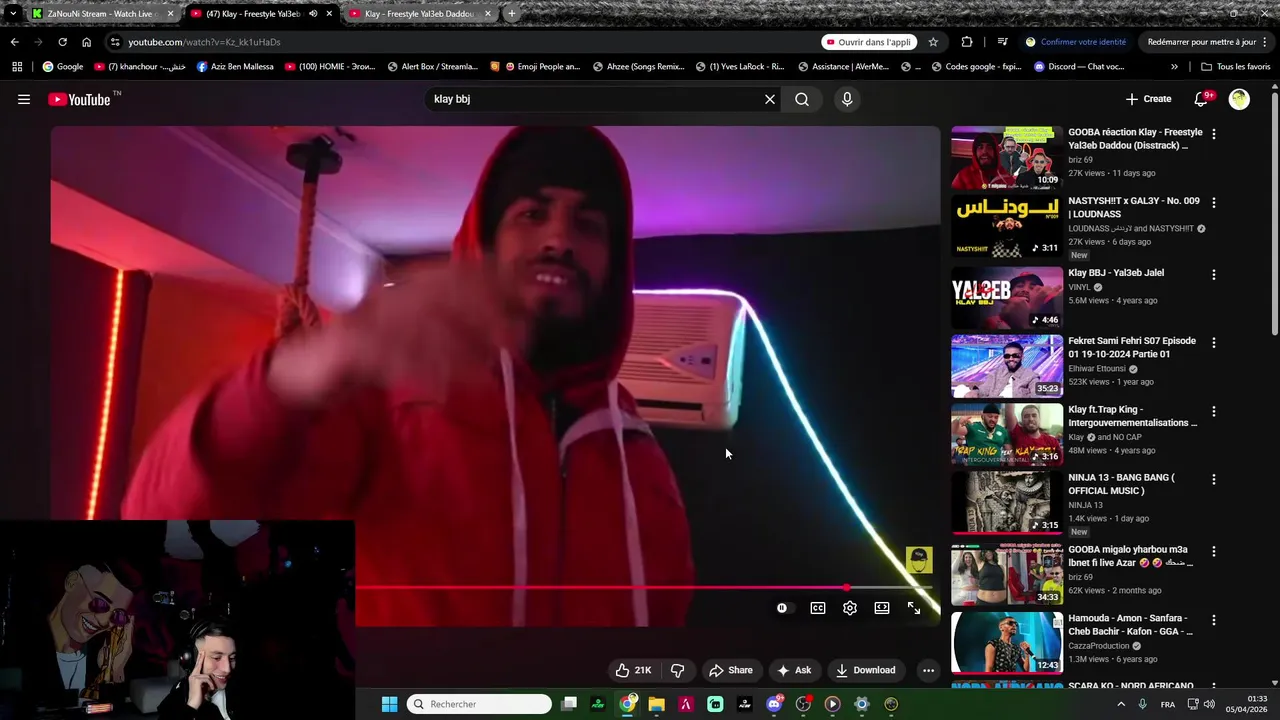Open the browser apps grid icon

(x=17, y=67)
